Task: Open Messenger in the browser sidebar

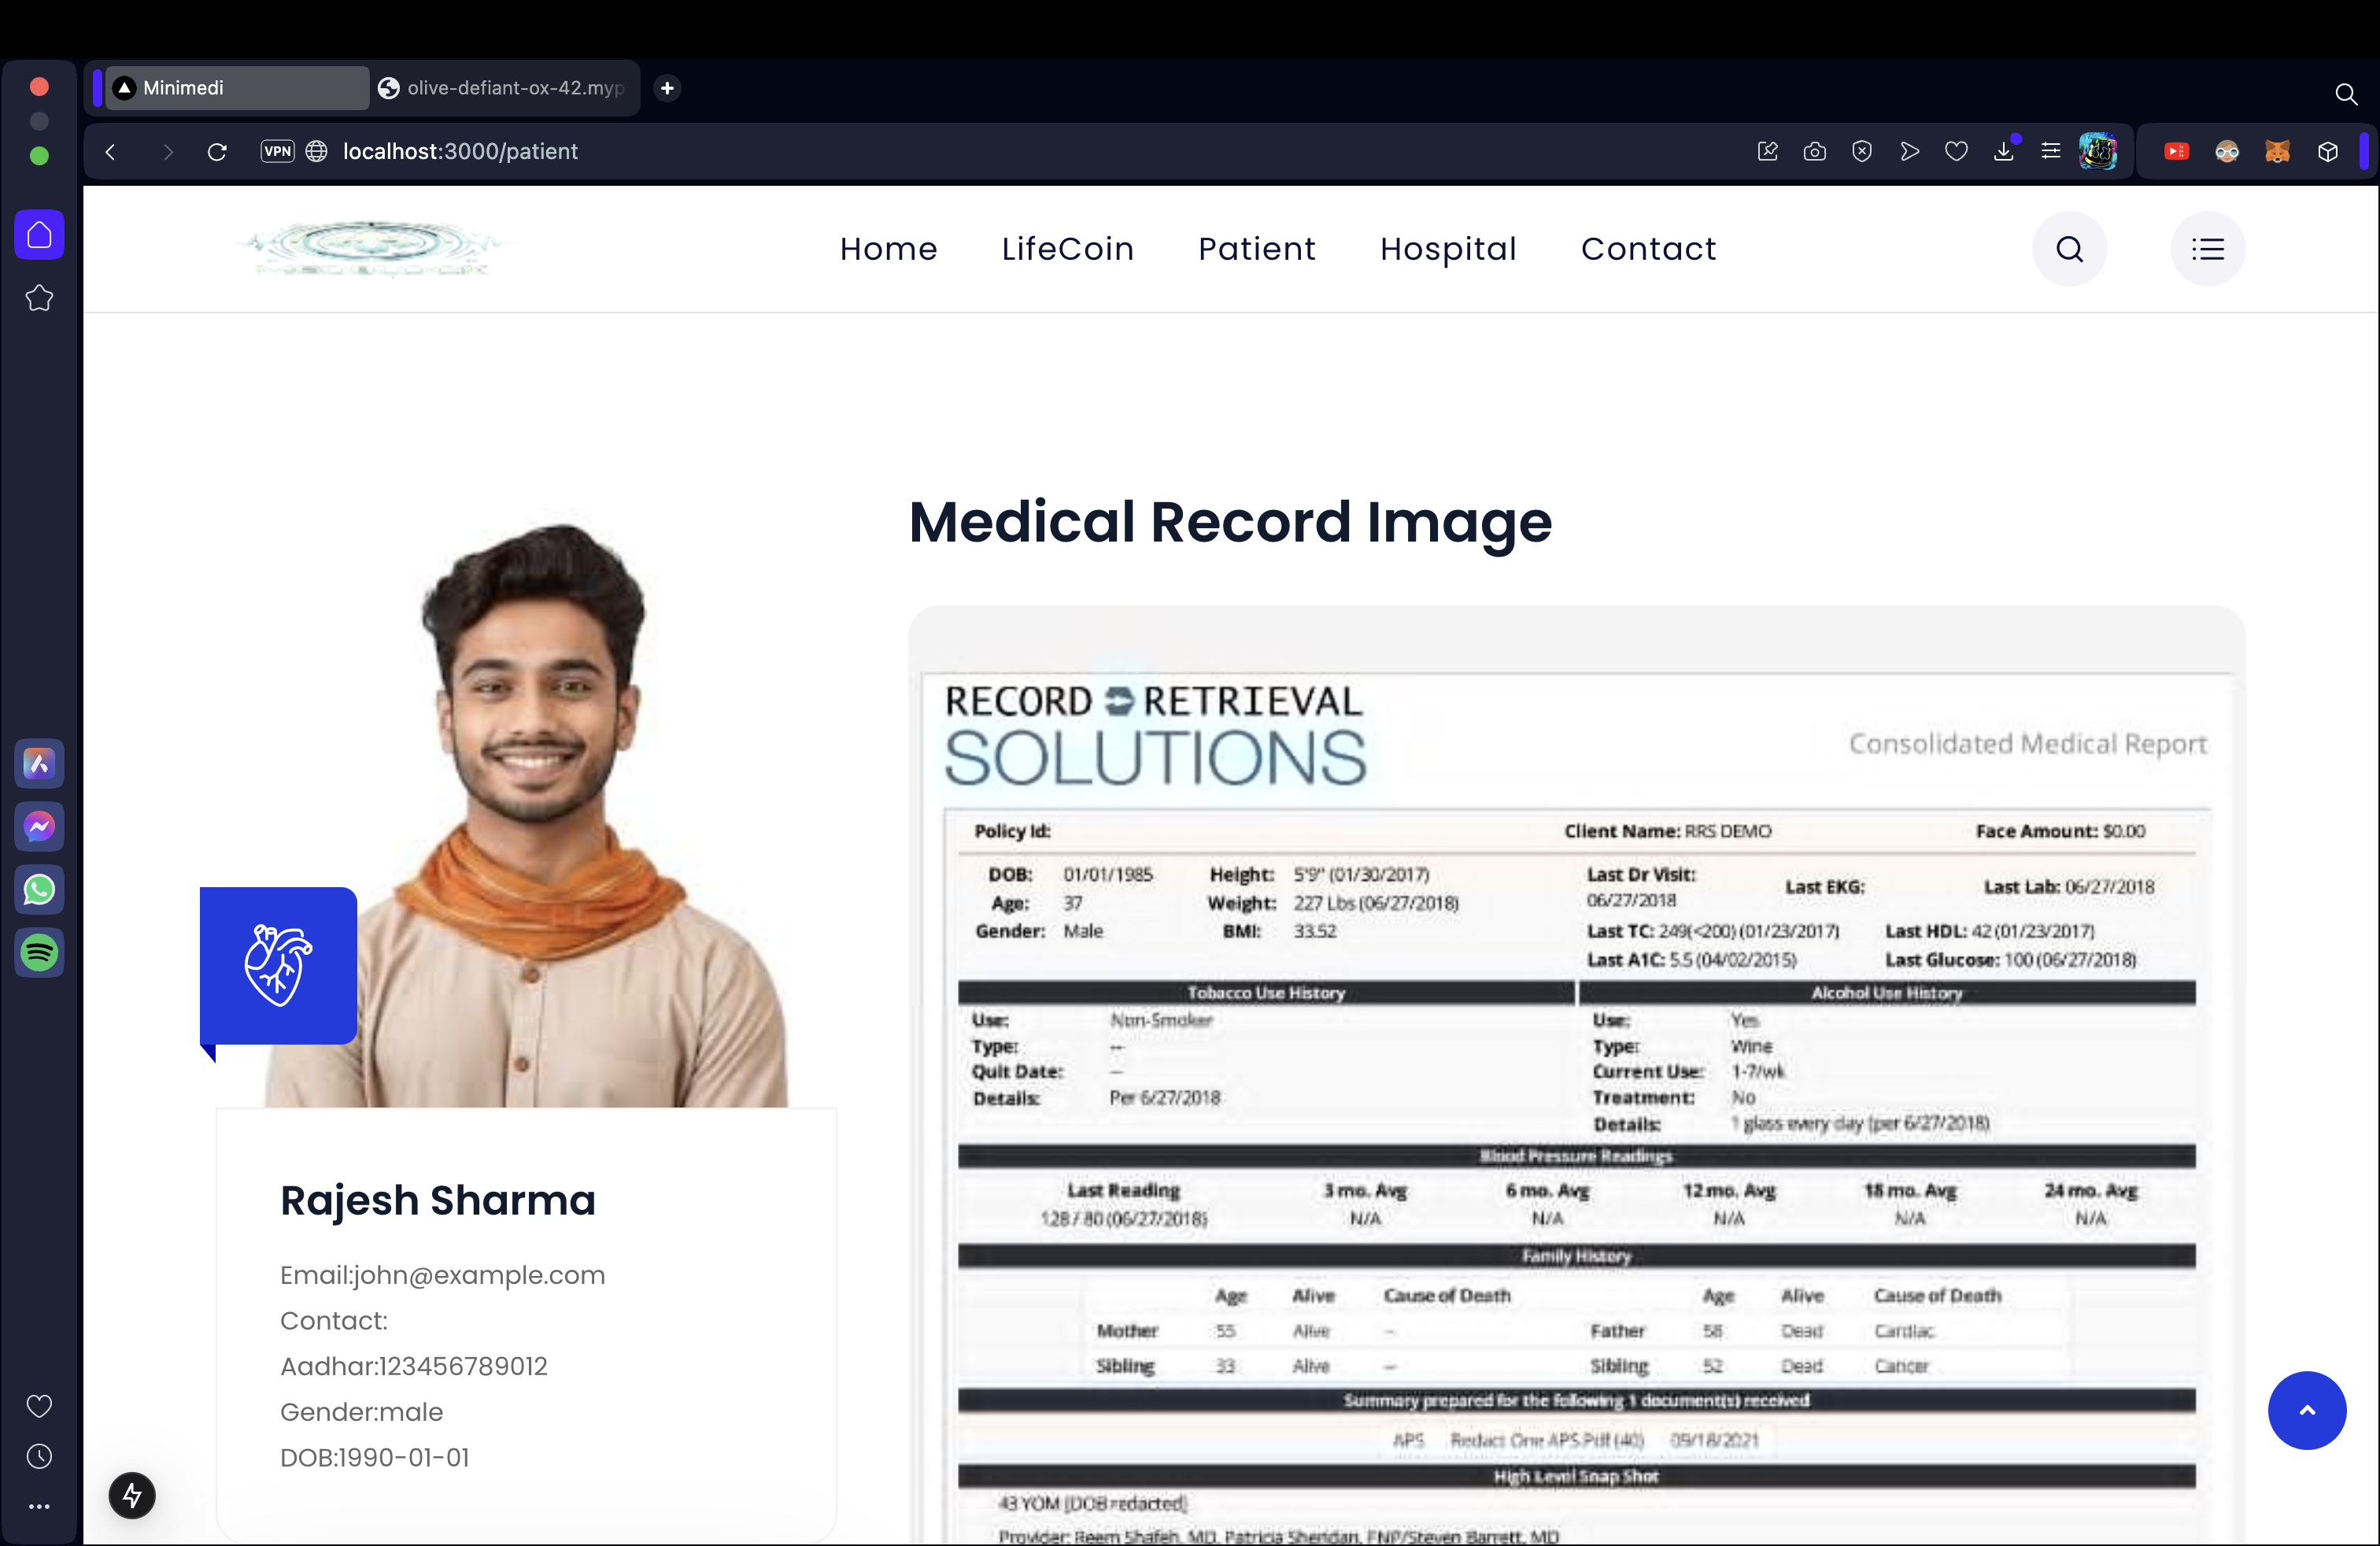Action: coord(39,826)
